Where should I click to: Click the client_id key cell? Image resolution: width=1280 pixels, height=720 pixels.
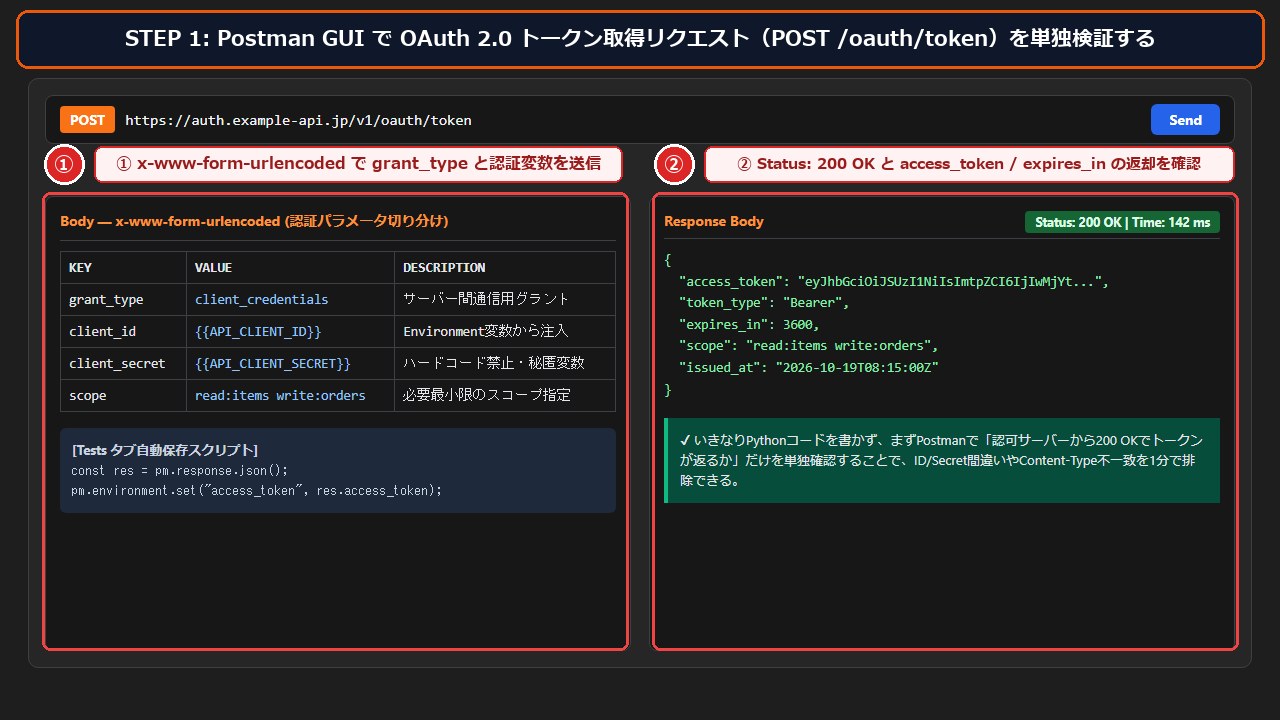point(123,331)
